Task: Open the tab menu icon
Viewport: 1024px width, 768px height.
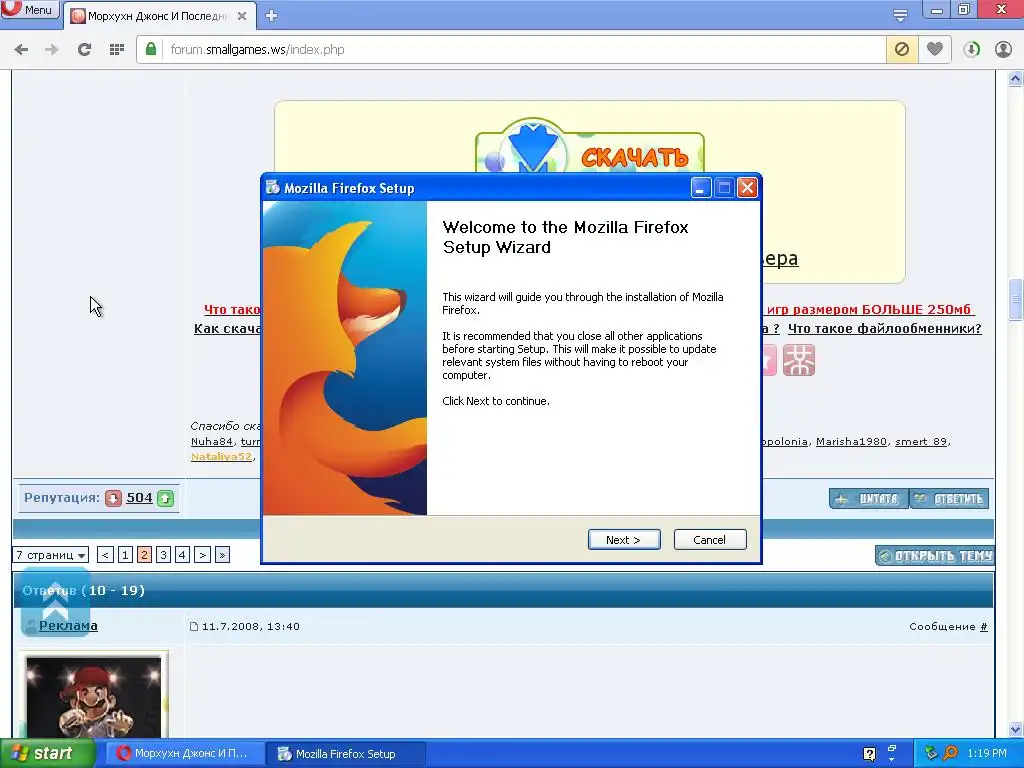Action: 900,15
